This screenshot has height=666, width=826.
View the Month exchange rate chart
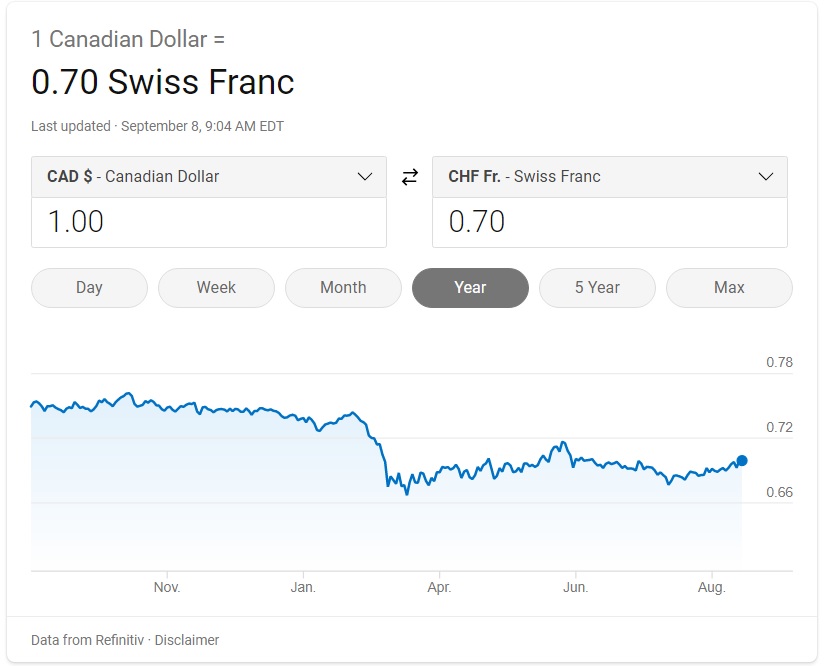click(343, 287)
